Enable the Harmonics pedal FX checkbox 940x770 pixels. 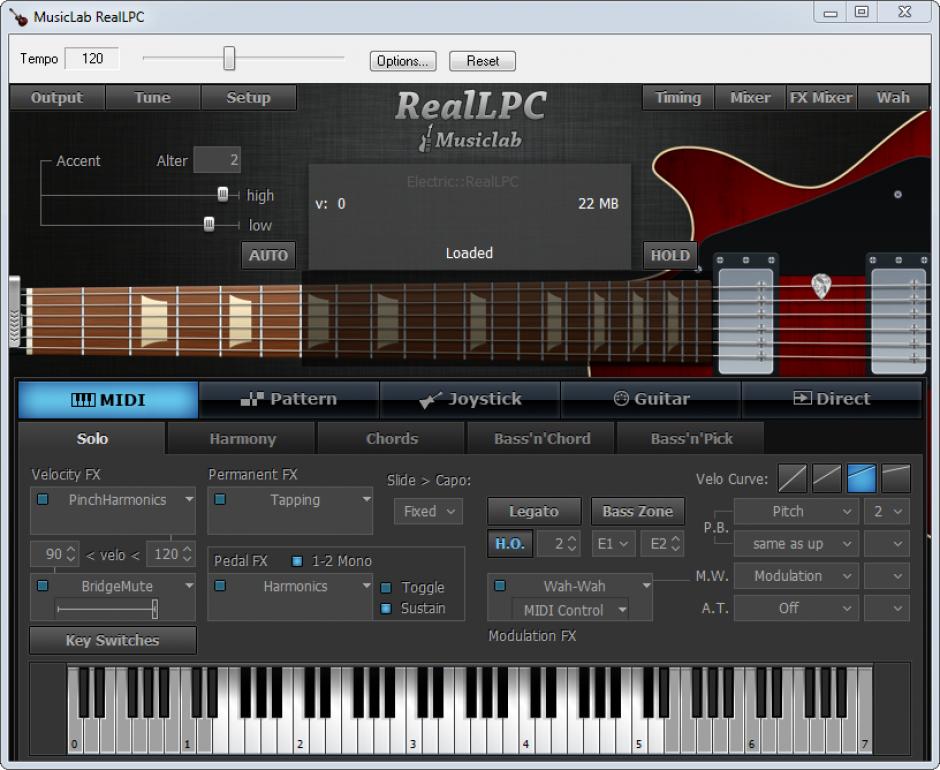pyautogui.click(x=220, y=585)
